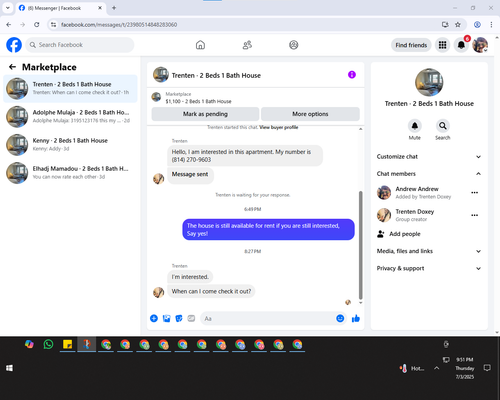Open the purple conversation information icon
The height and width of the screenshot is (400, 500).
[352, 75]
